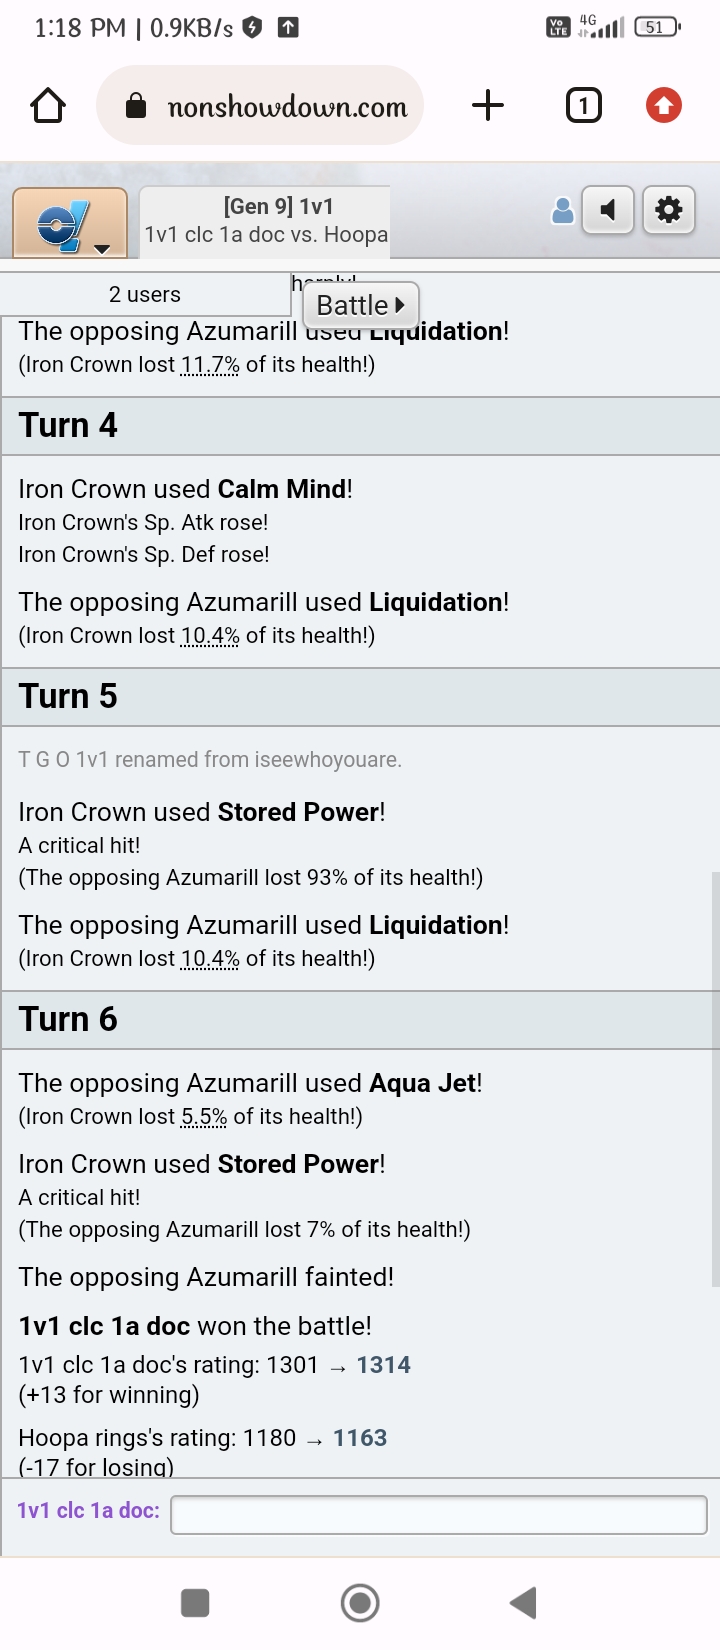Tap the browser home icon
The image size is (720, 1650).
pyautogui.click(x=48, y=106)
